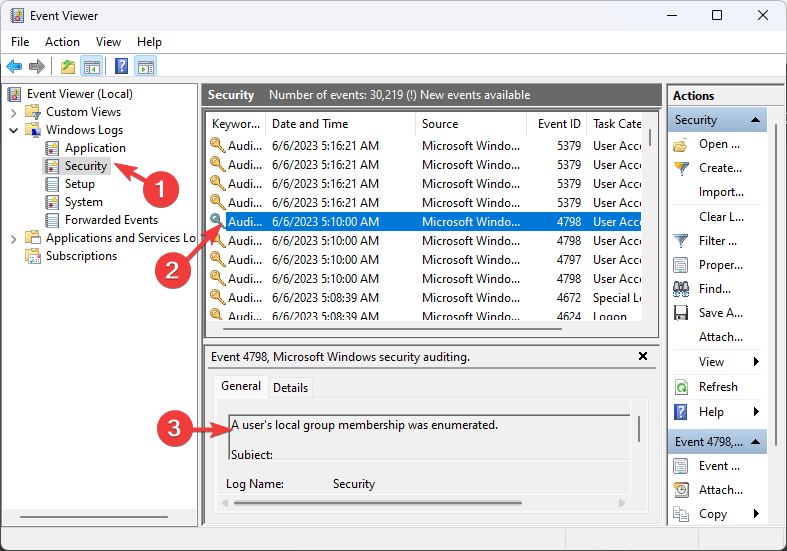Collapse the Security actions section header
This screenshot has width=787, height=551.
756,120
